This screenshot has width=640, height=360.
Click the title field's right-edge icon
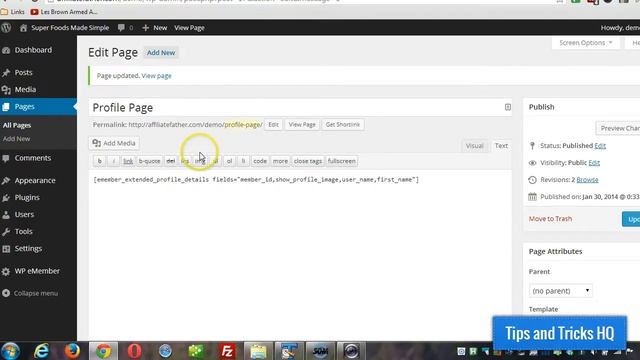click(x=507, y=107)
